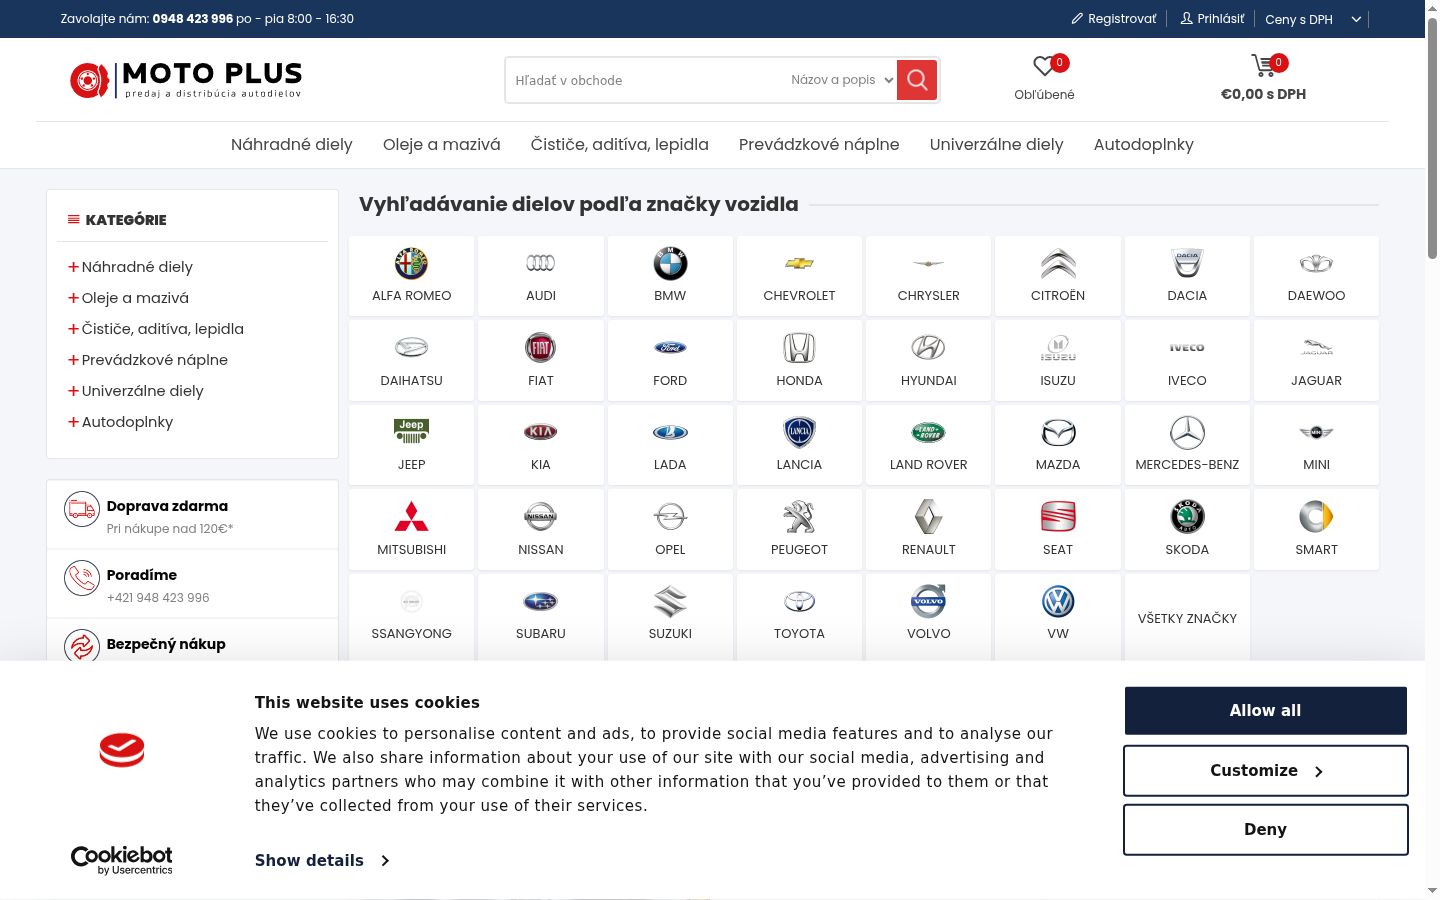Viewport: 1440px width, 900px height.
Task: Select the Audi brand logo
Action: pyautogui.click(x=541, y=264)
